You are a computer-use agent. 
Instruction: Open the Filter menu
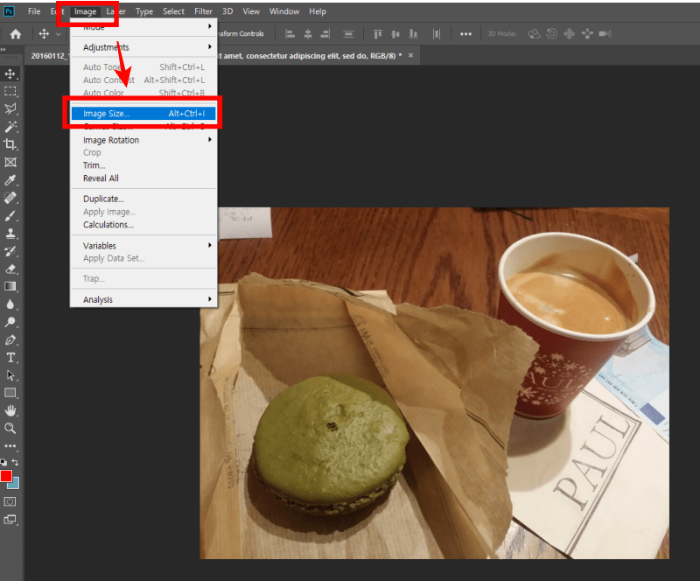point(203,12)
